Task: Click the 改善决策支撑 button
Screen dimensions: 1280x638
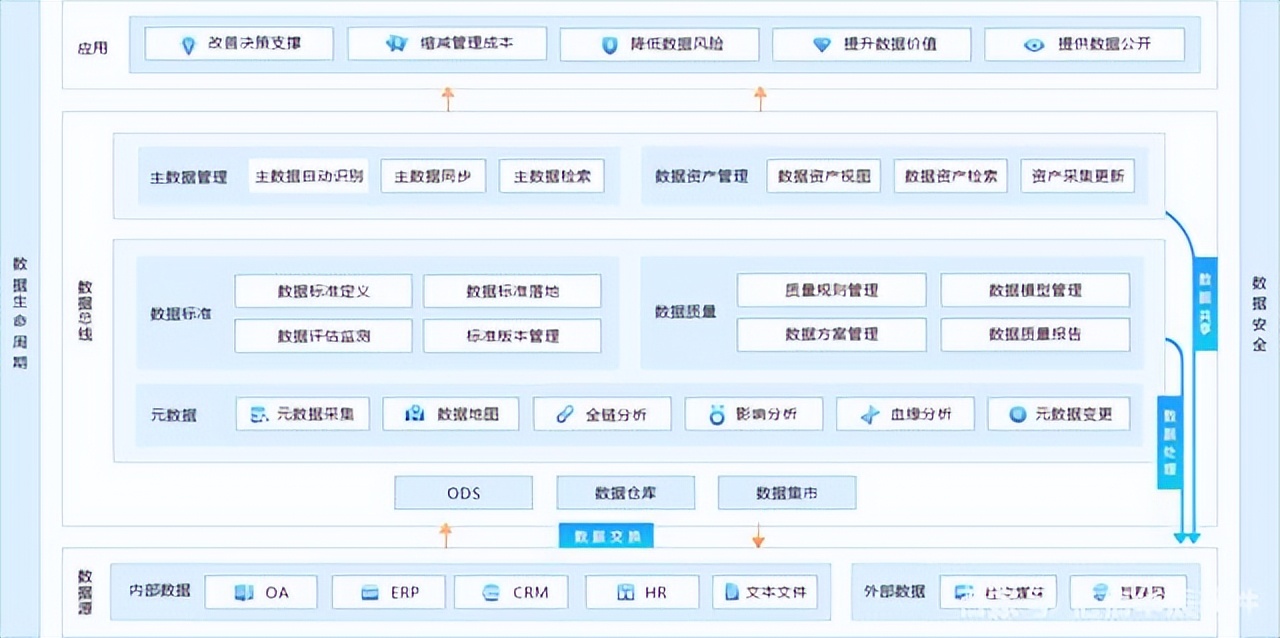Action: point(240,44)
